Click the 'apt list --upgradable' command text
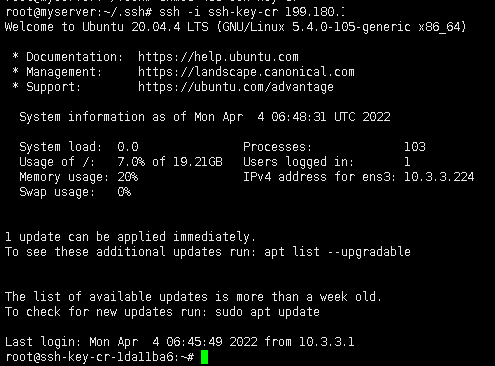This screenshot has height=366, width=495. [x=337, y=252]
